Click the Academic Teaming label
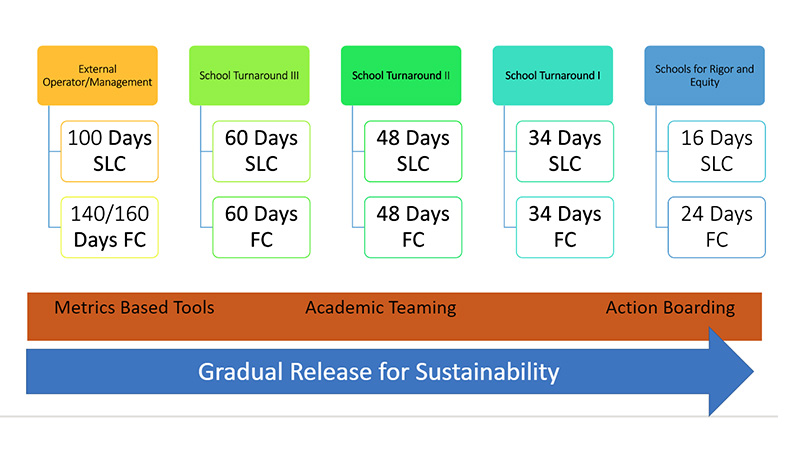The image size is (800, 460). pyautogui.click(x=381, y=308)
